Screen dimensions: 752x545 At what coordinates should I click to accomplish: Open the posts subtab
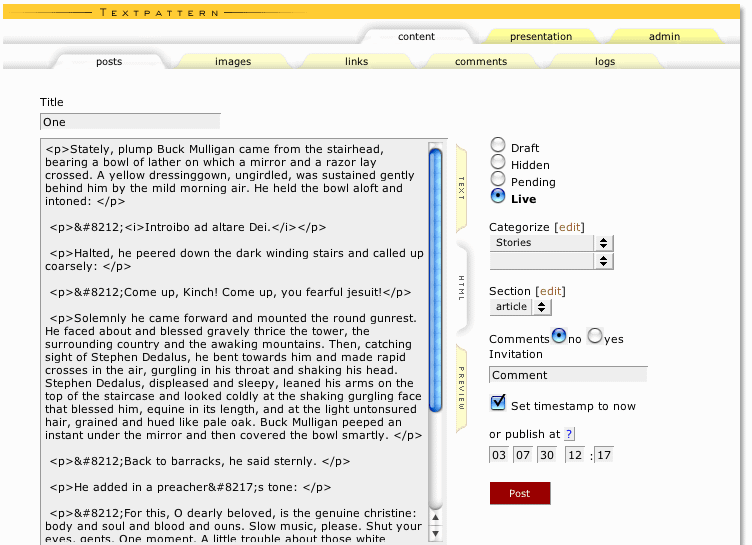pos(109,61)
